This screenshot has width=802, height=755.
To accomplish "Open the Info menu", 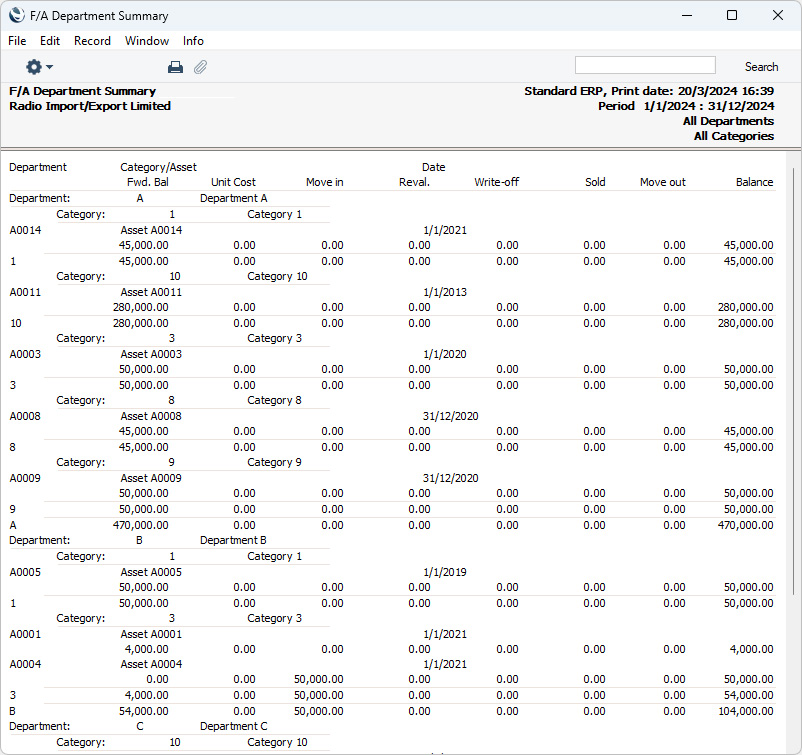I will point(193,41).
